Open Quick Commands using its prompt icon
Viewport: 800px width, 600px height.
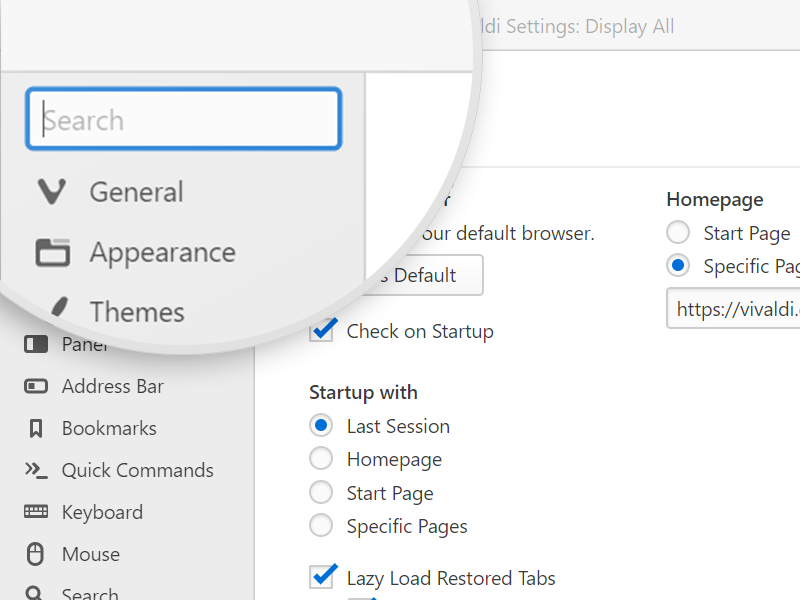click(36, 470)
